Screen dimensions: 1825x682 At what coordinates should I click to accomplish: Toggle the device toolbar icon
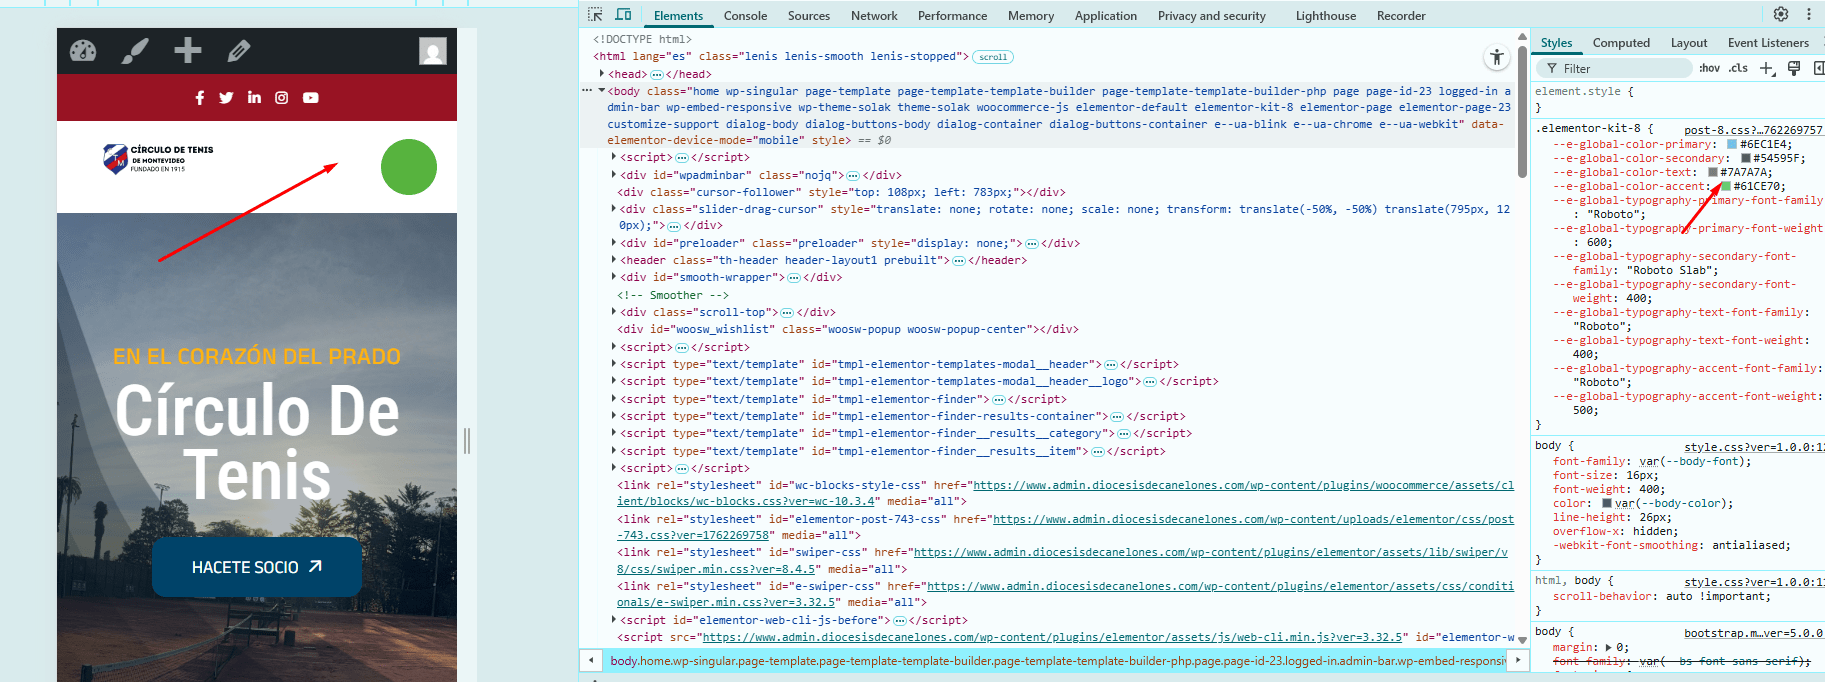tap(623, 15)
